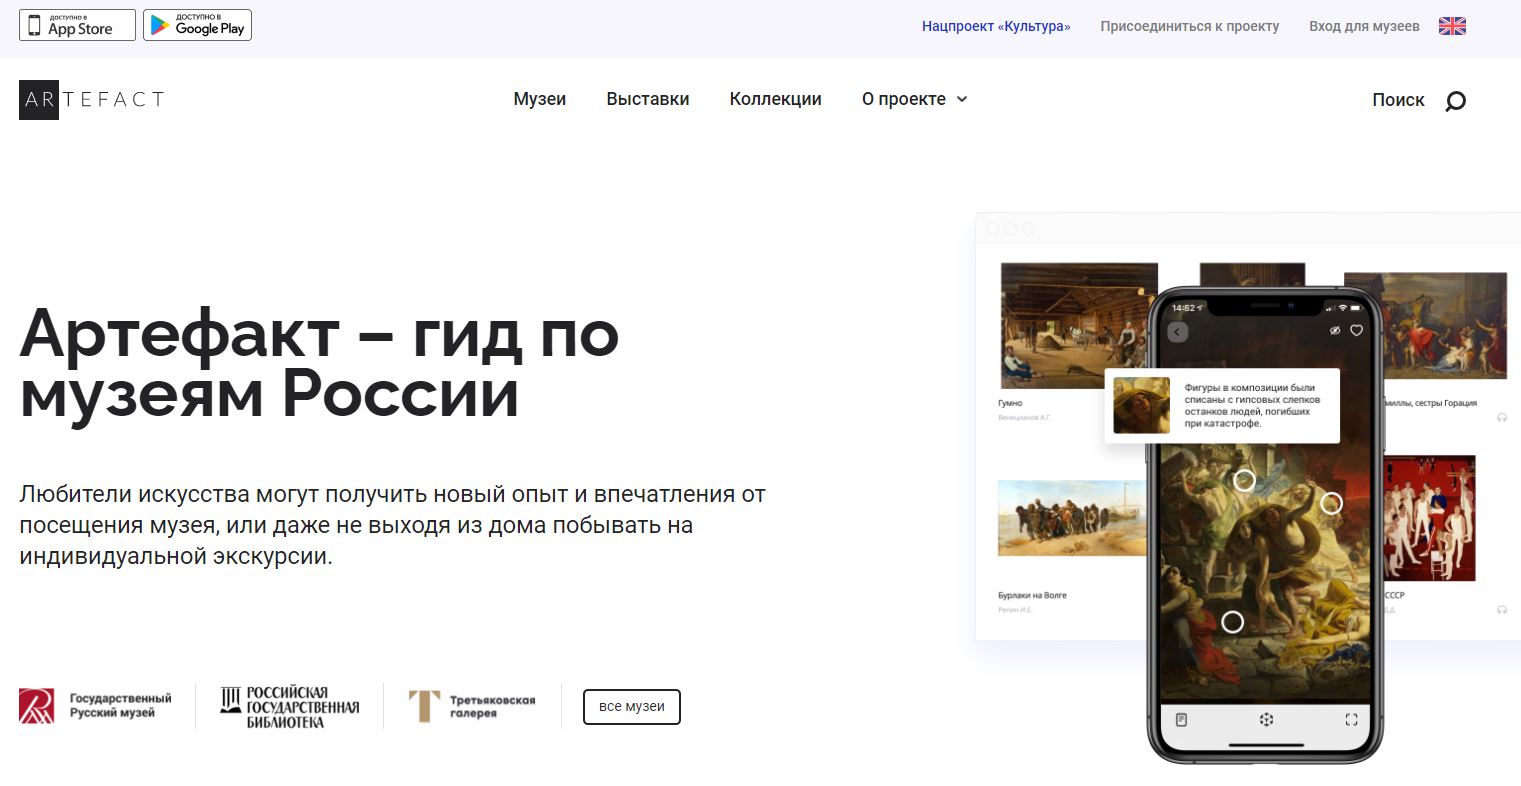Screen dimensions: 1521x786
Task: Click the Russian State Library logo
Action: tap(289, 706)
